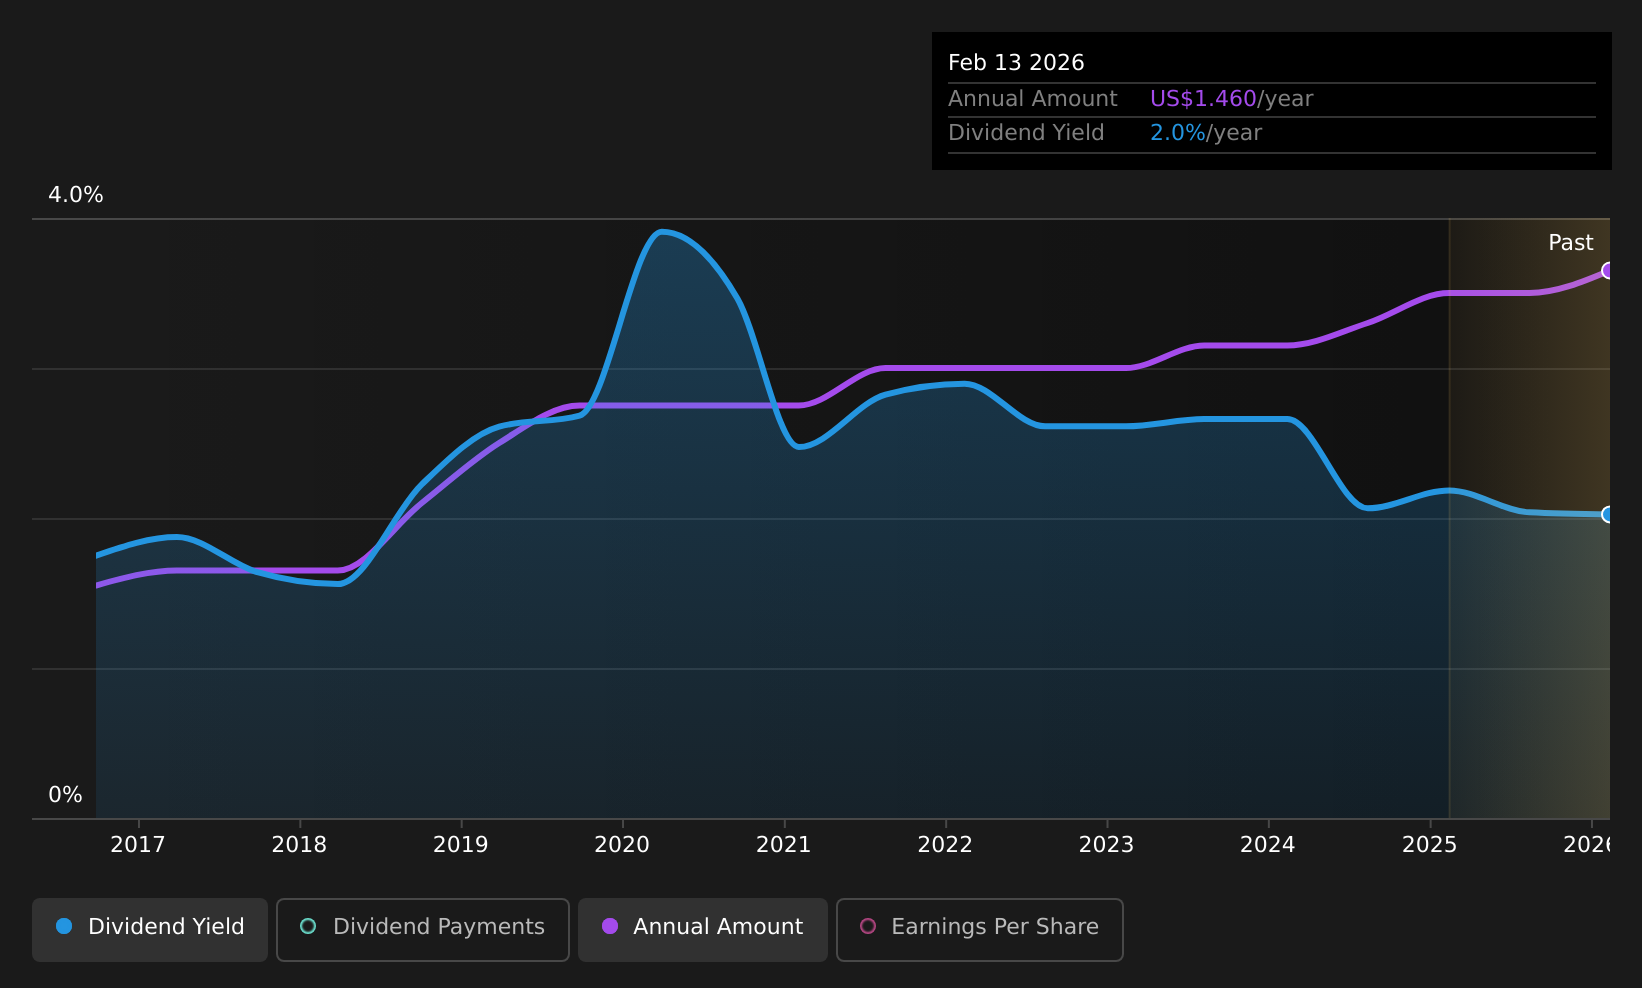Screen dimensions: 1642x988
Task: Click the 0% y-axis label
Action: coord(65,795)
